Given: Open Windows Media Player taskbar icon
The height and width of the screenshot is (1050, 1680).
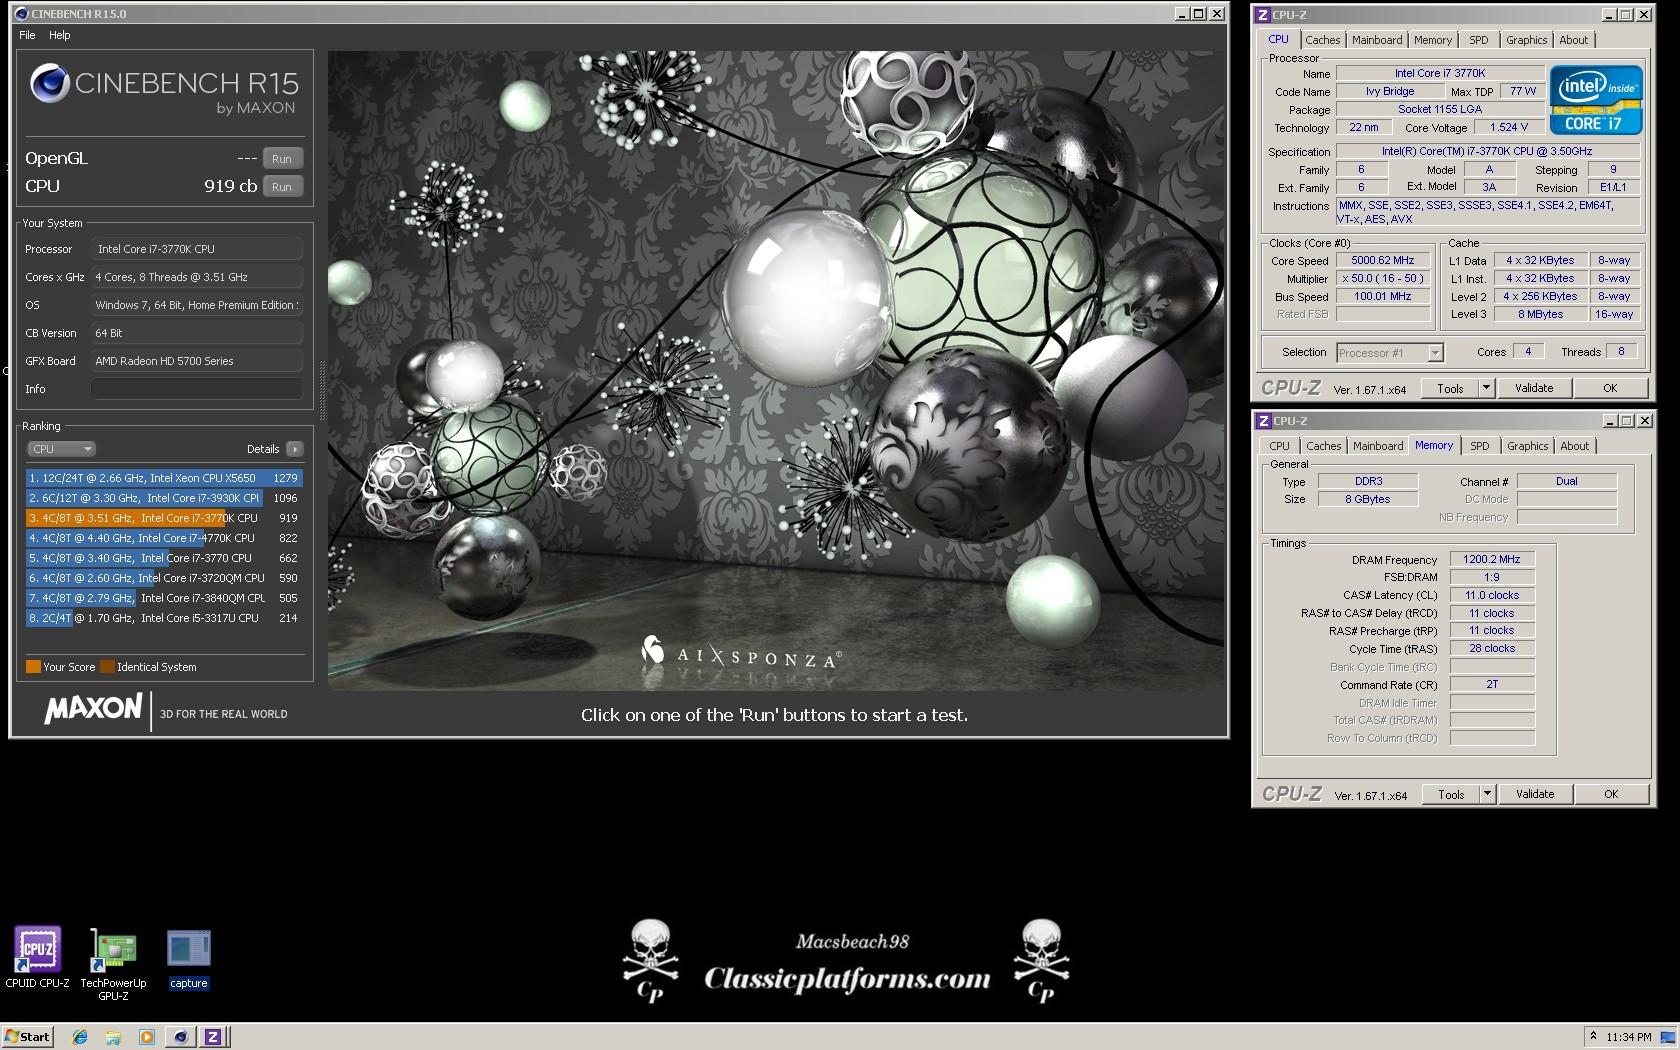Looking at the screenshot, I should [x=146, y=1037].
